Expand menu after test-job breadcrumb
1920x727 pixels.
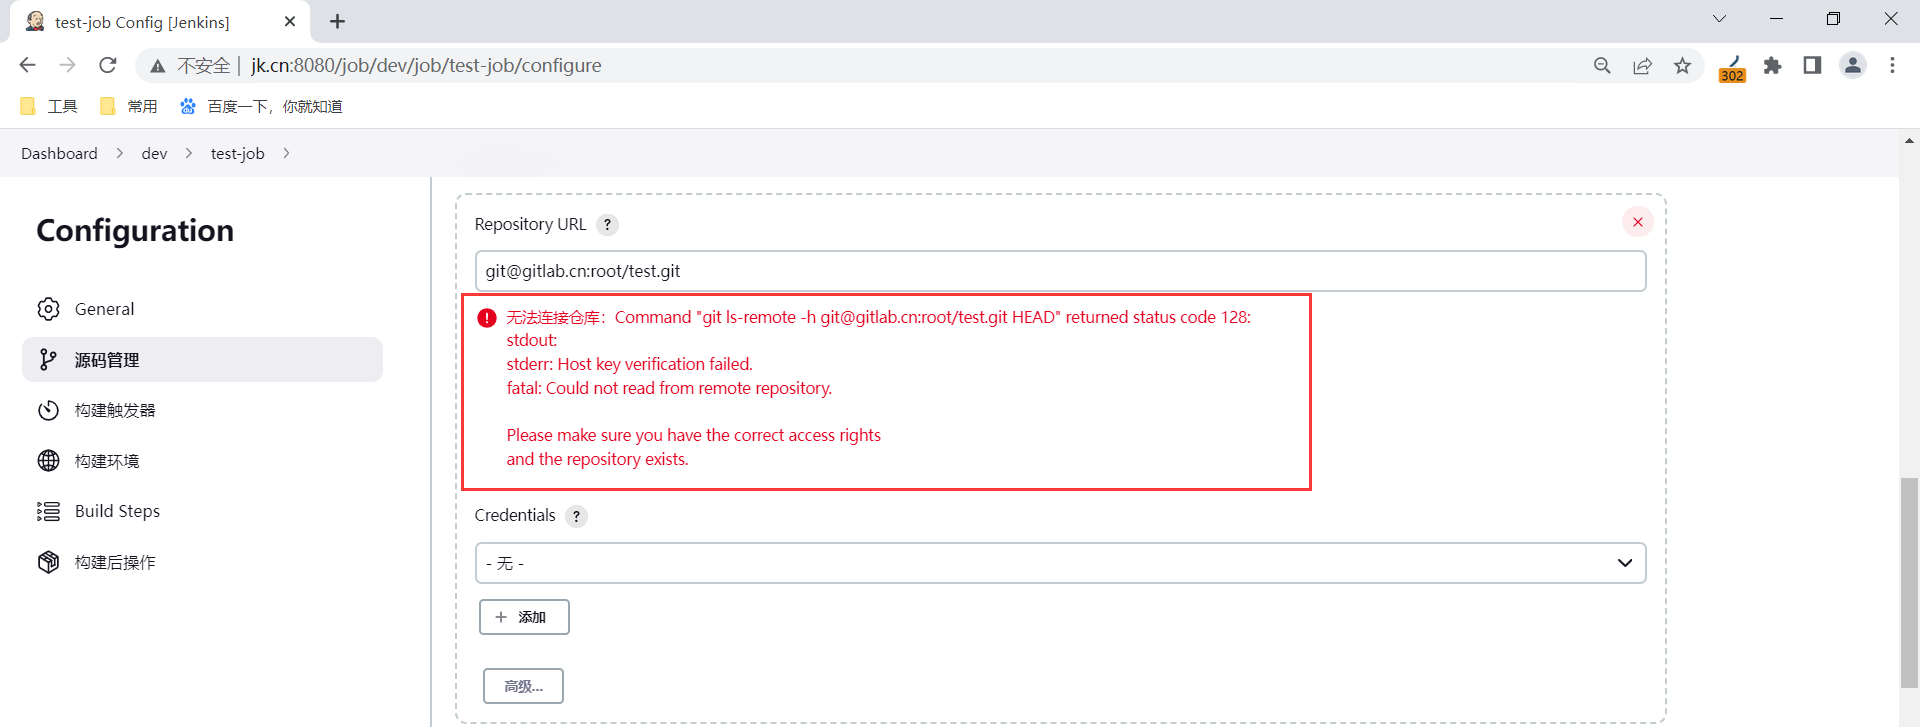[x=286, y=153]
